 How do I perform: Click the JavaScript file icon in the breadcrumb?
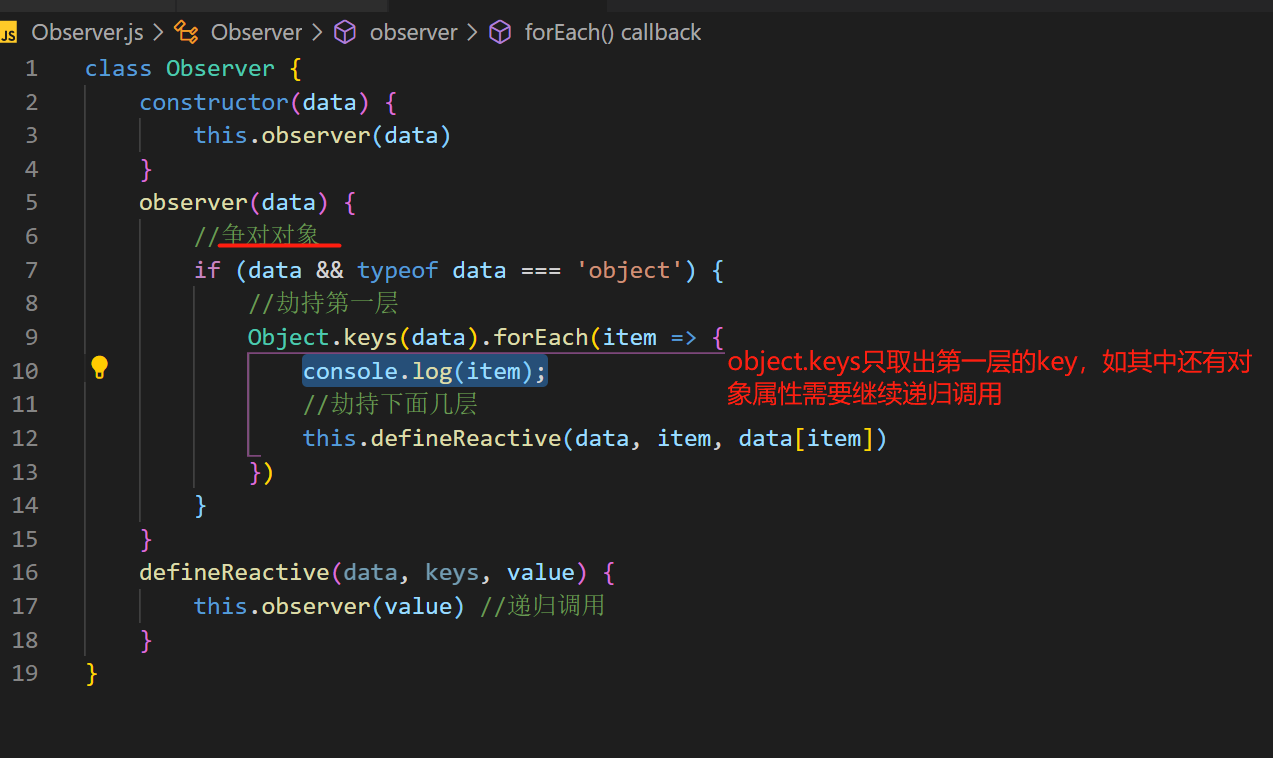click(10, 32)
